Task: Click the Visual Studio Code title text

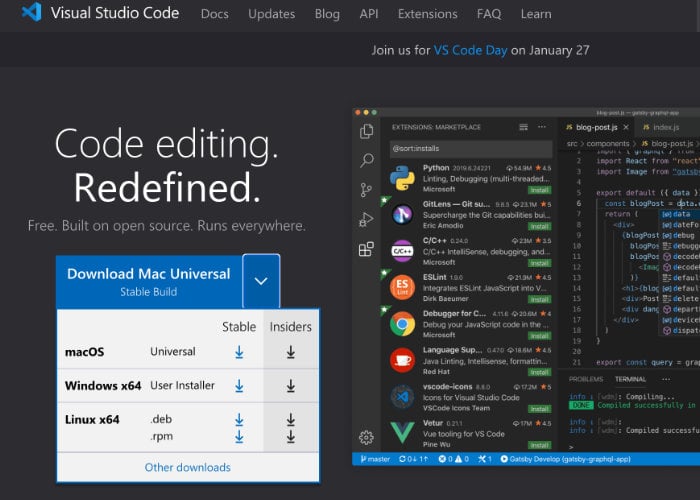Action: point(115,13)
